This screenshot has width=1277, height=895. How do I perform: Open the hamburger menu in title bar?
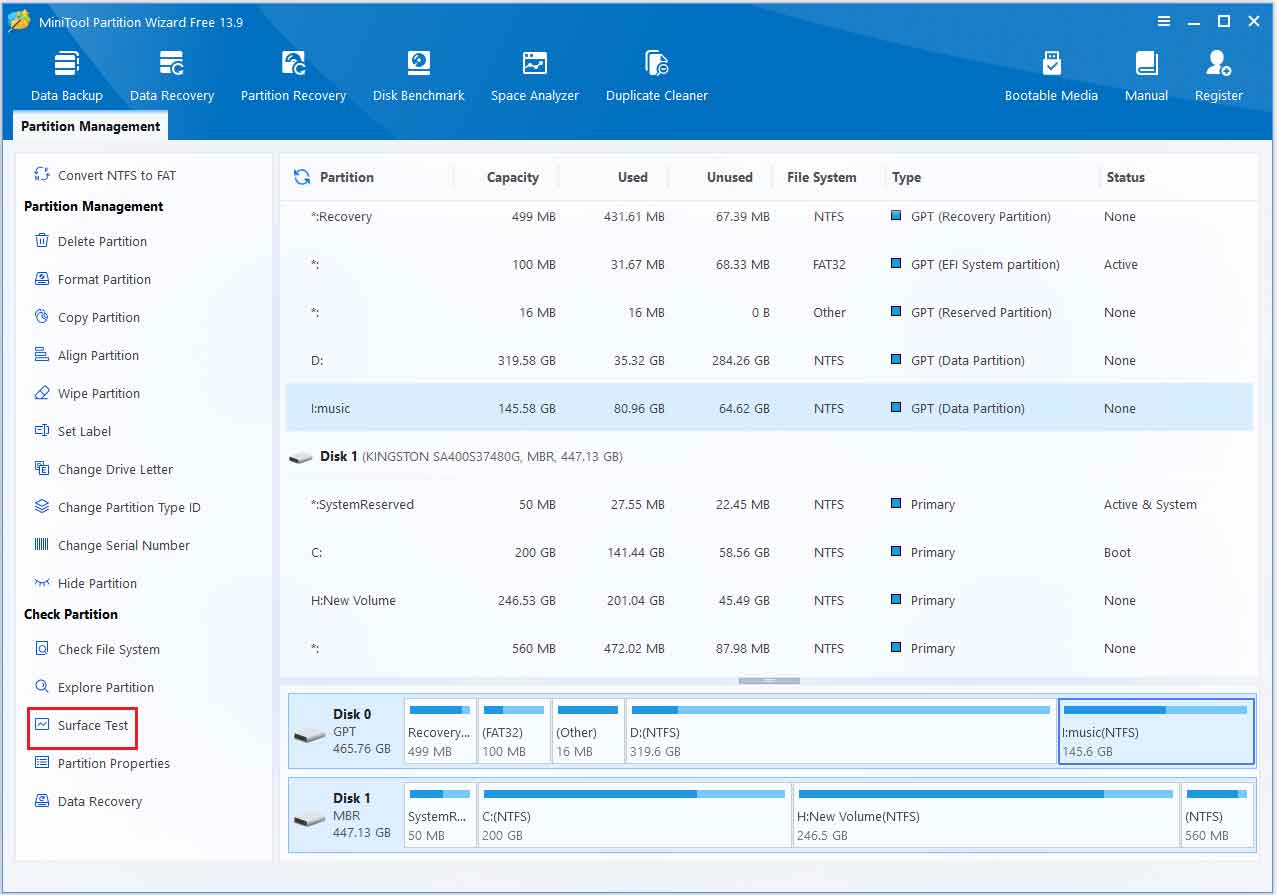1164,21
